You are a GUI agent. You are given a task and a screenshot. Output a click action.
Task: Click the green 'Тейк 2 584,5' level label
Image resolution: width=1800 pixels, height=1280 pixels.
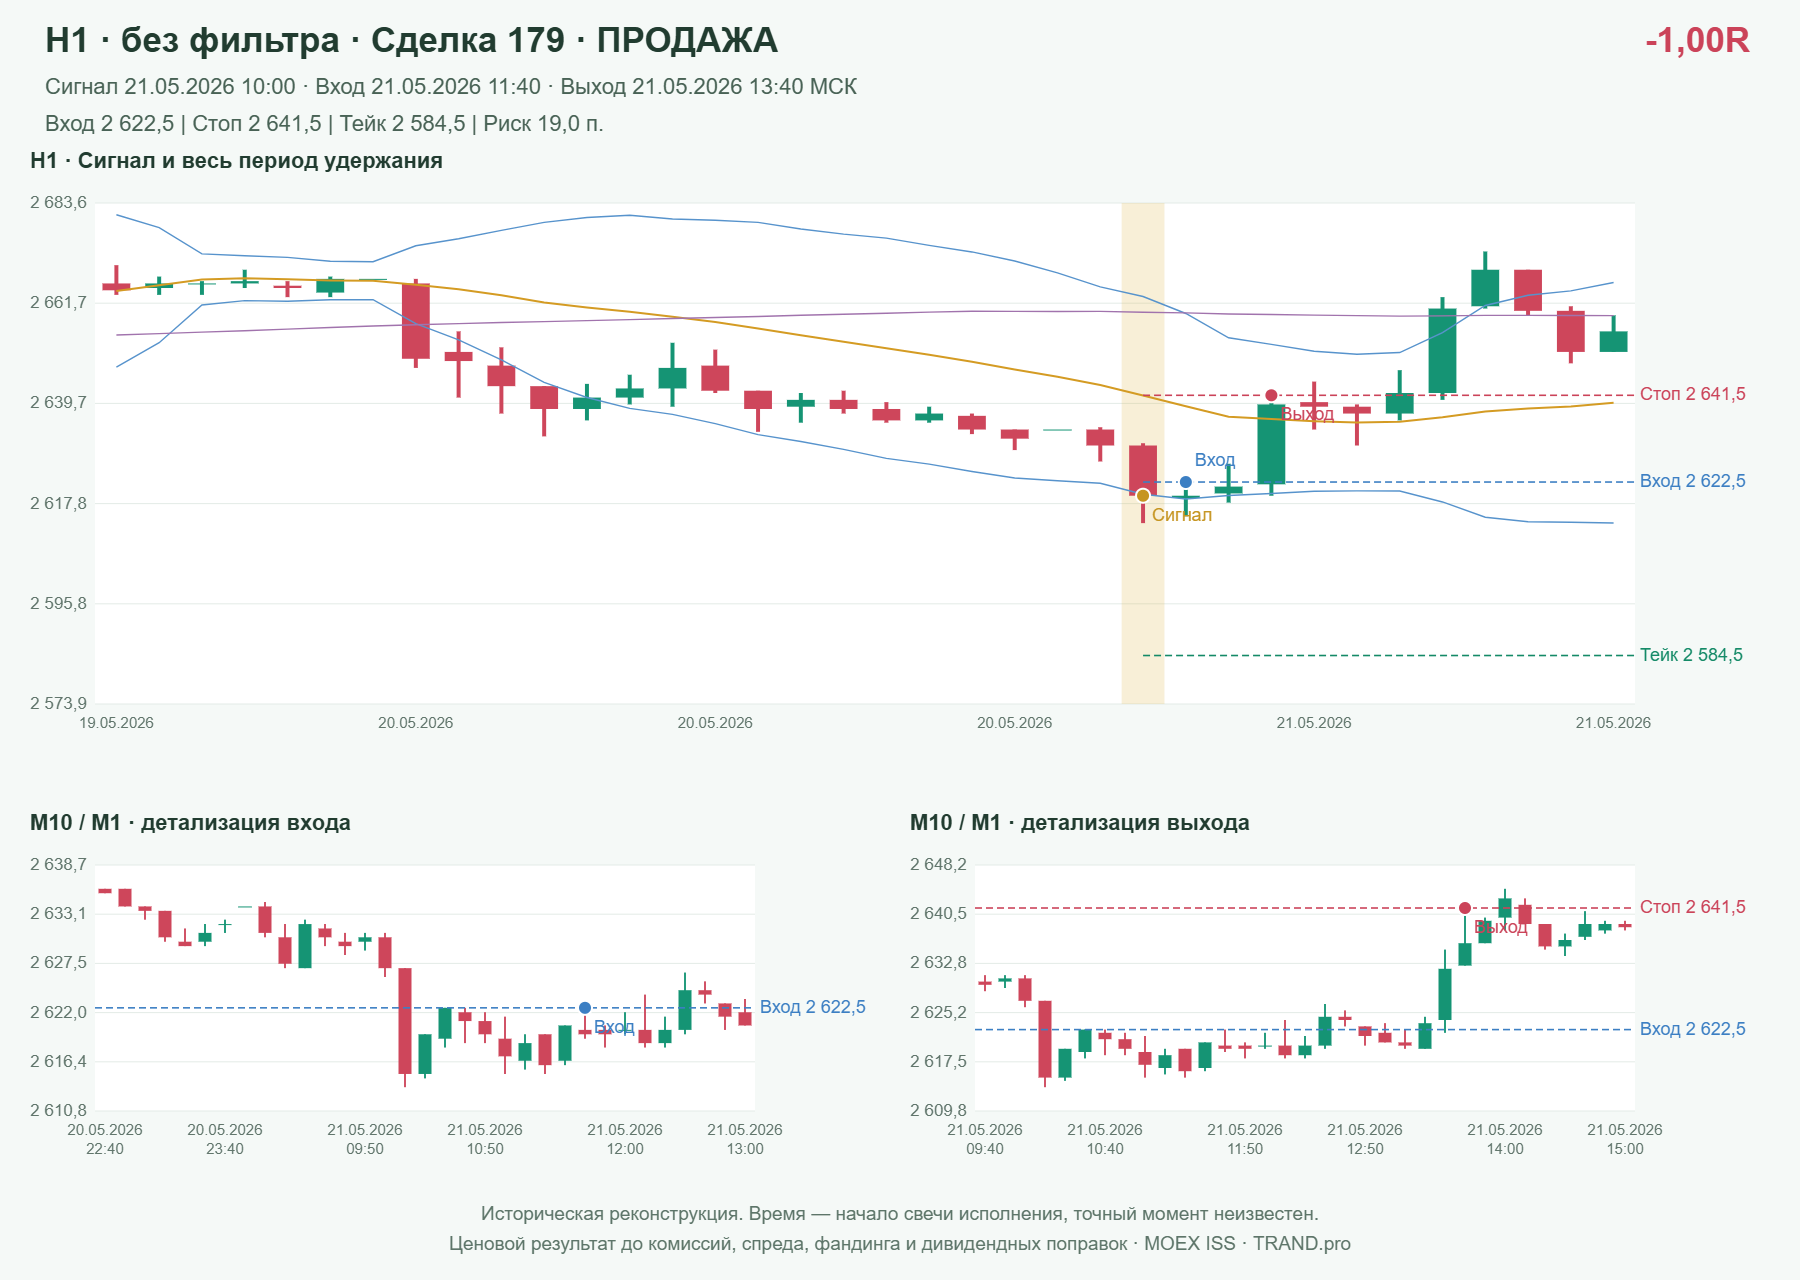pyautogui.click(x=1691, y=655)
